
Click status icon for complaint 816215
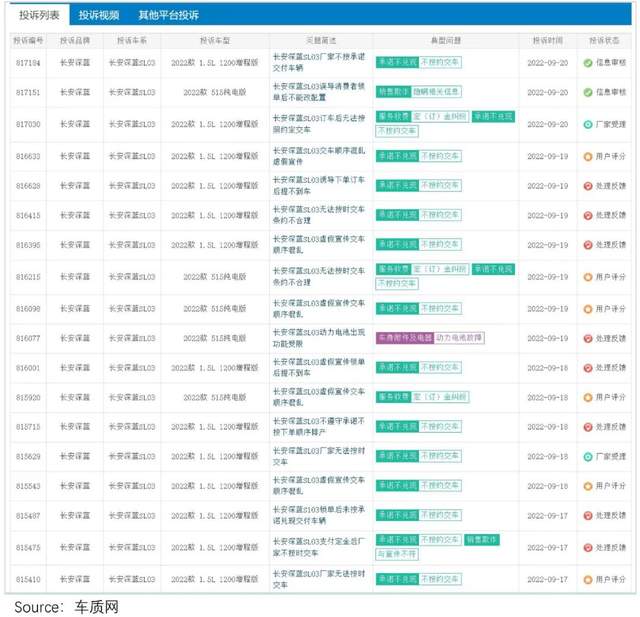588,277
